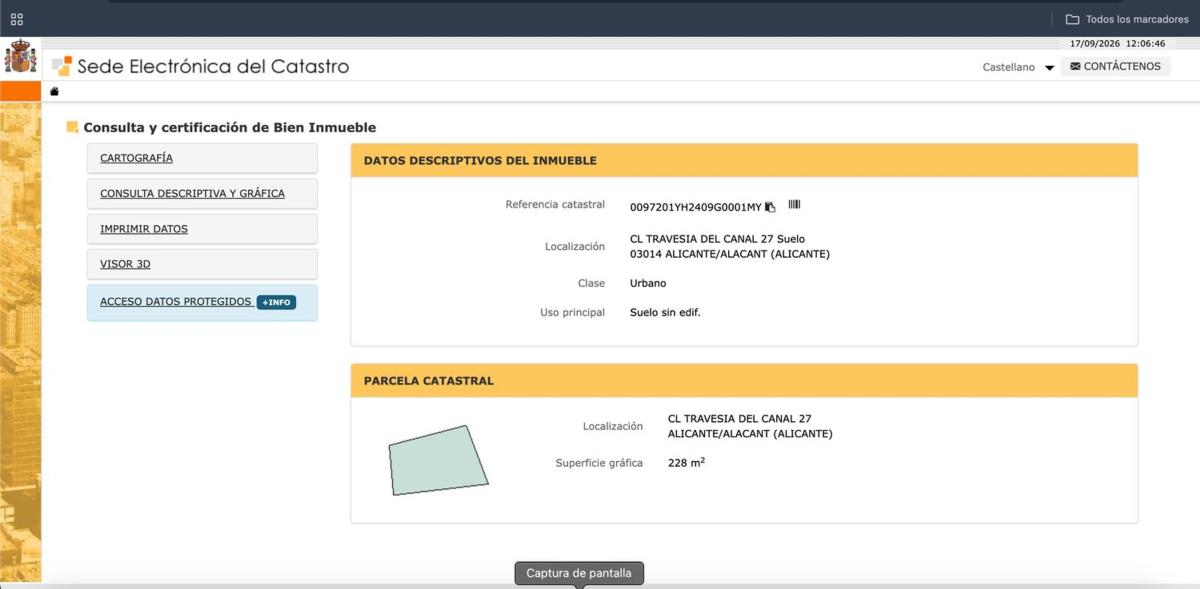Select the cadastral reference 0097201YH2409G0001MY
The image size is (1200, 589).
pos(696,207)
